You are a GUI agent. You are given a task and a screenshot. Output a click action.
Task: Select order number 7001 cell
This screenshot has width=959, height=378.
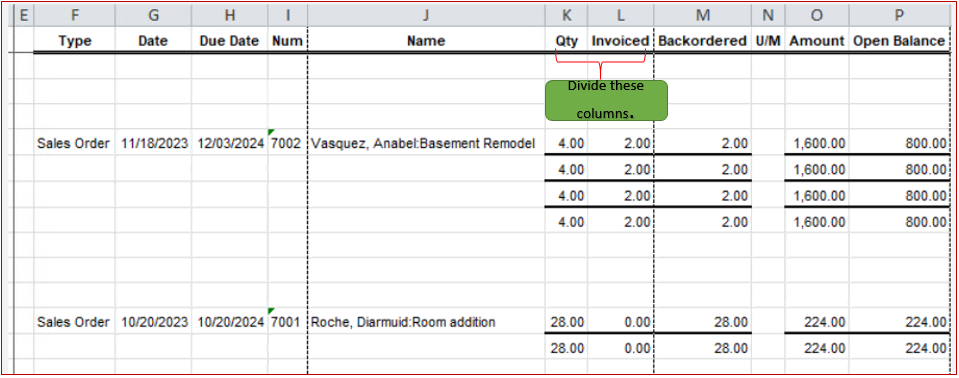(x=287, y=321)
